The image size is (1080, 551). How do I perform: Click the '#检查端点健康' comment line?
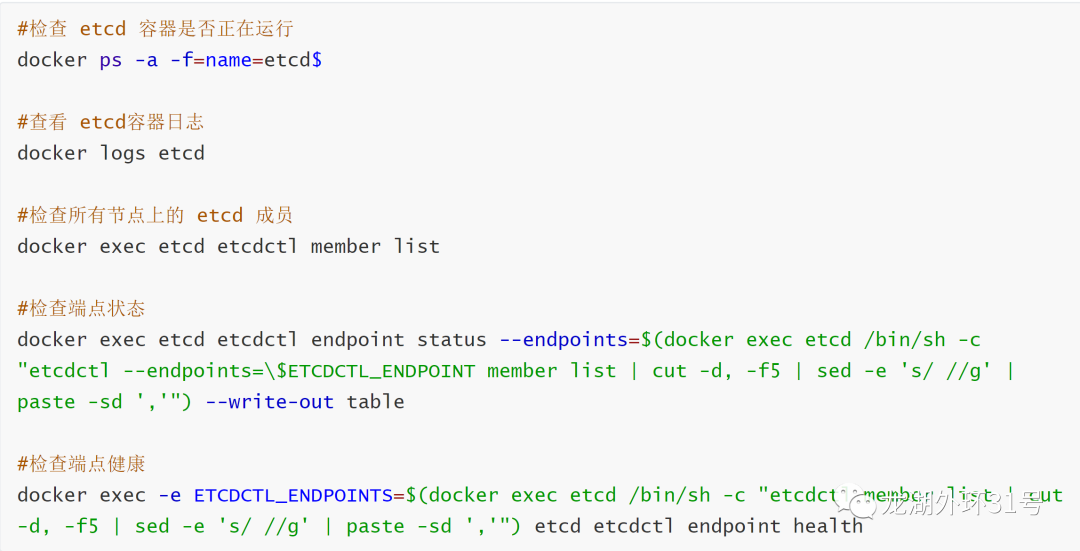[81, 464]
